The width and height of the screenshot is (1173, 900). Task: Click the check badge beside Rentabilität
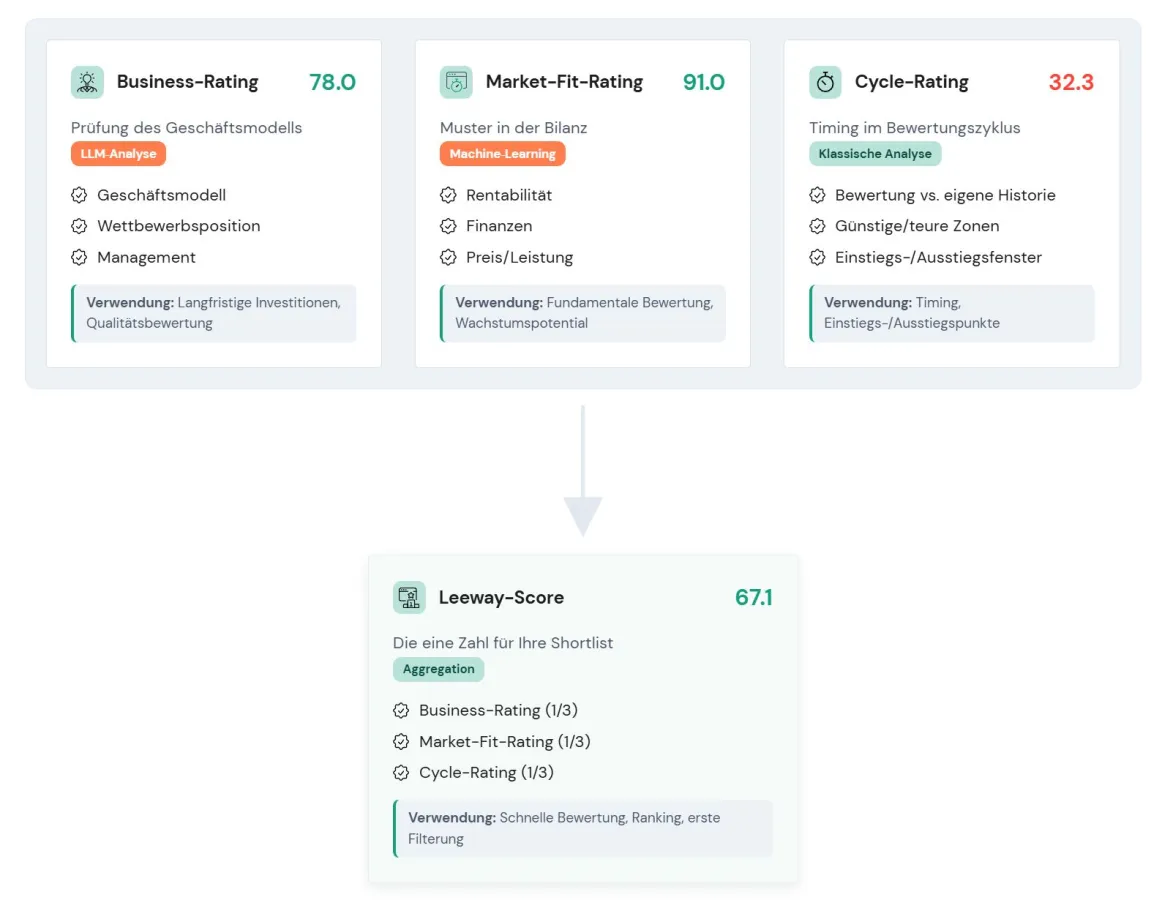449,195
